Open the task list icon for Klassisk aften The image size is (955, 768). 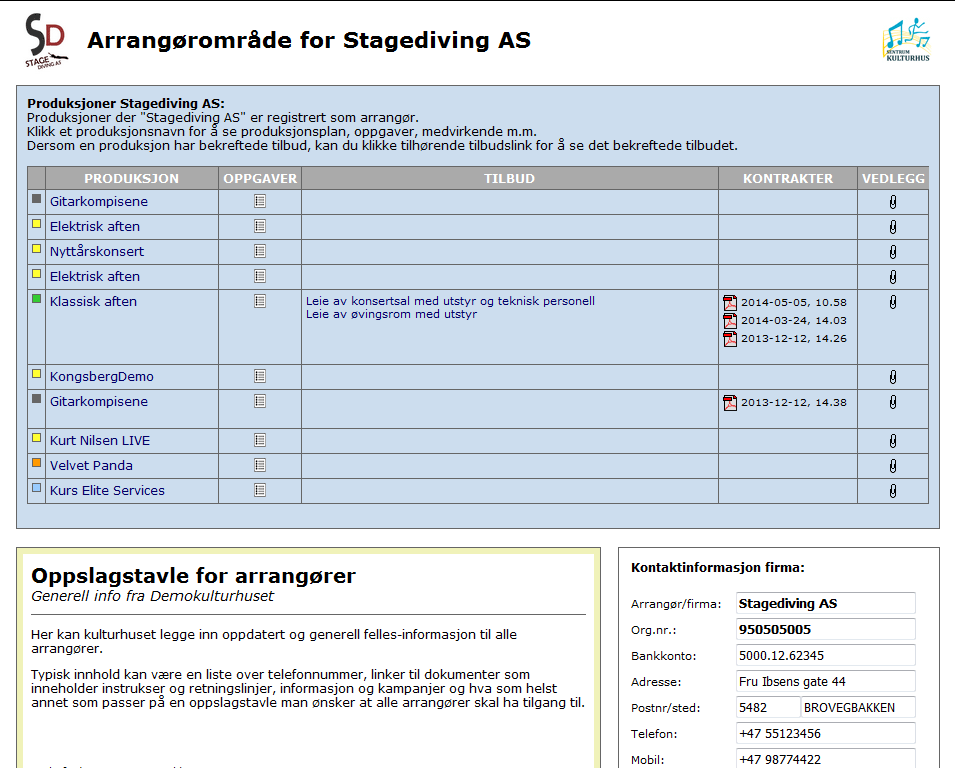click(x=260, y=301)
